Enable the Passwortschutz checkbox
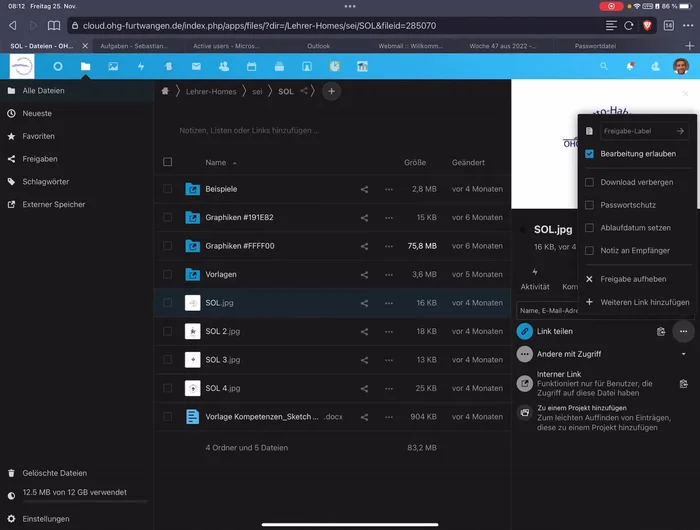 [x=590, y=205]
